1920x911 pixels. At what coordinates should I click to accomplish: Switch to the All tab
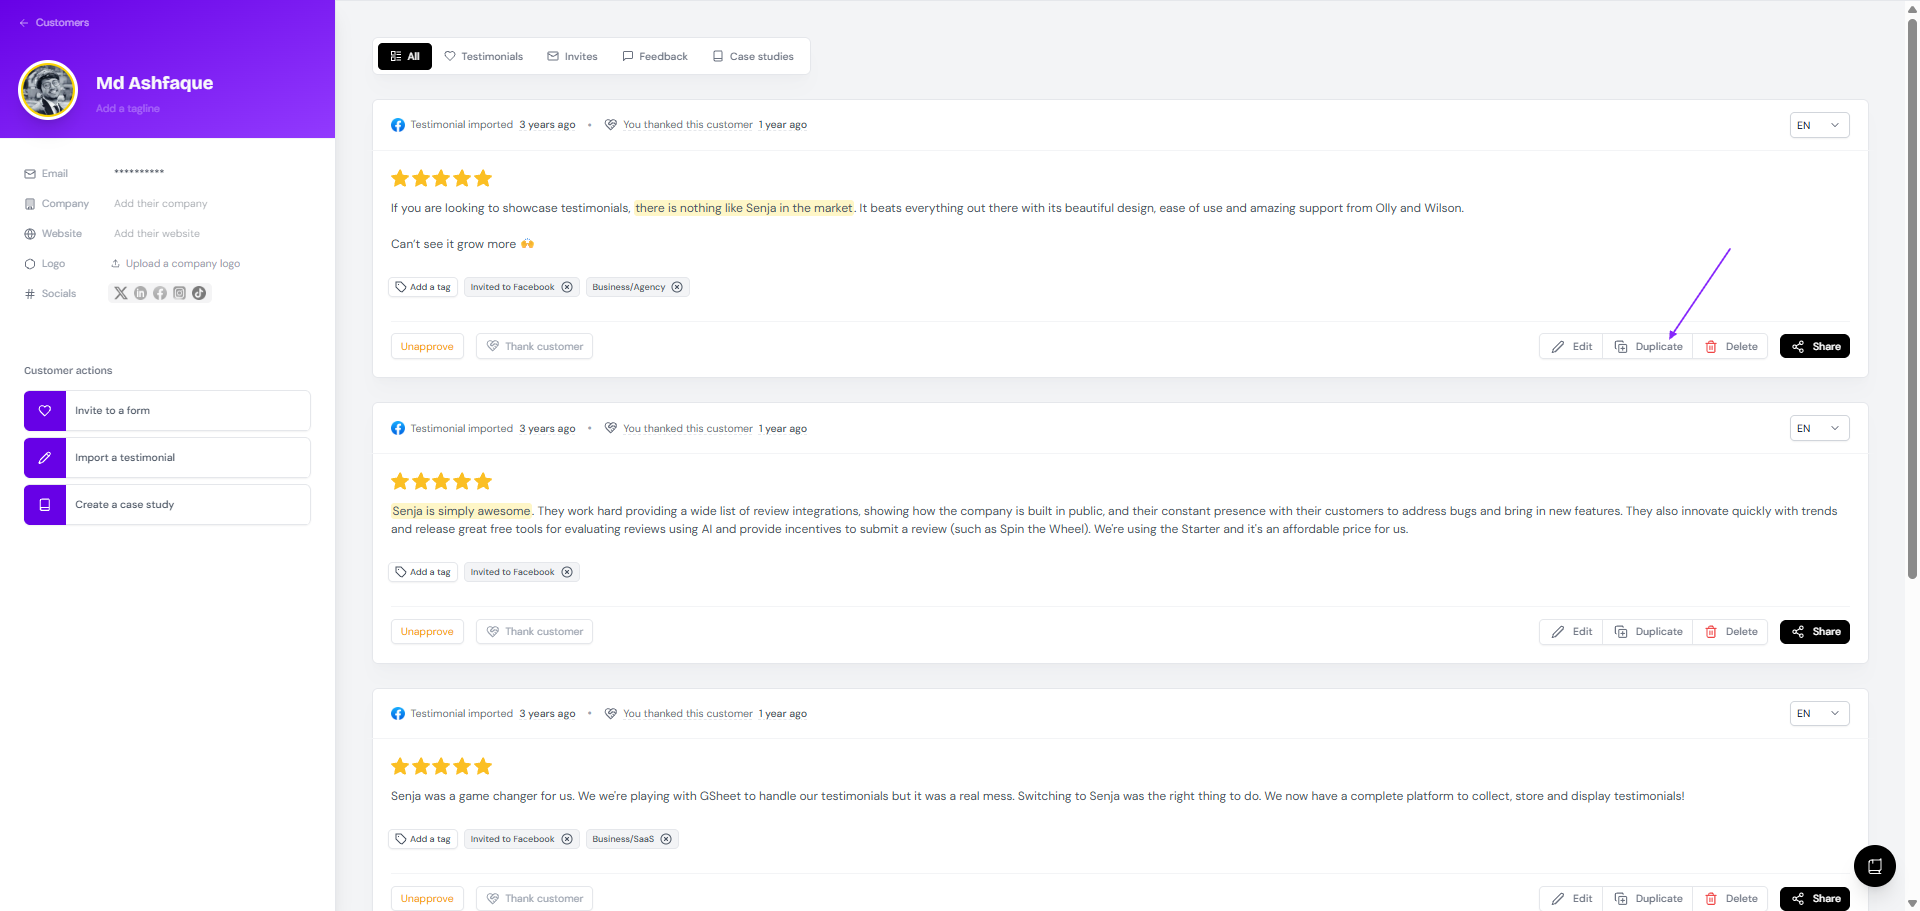click(405, 56)
